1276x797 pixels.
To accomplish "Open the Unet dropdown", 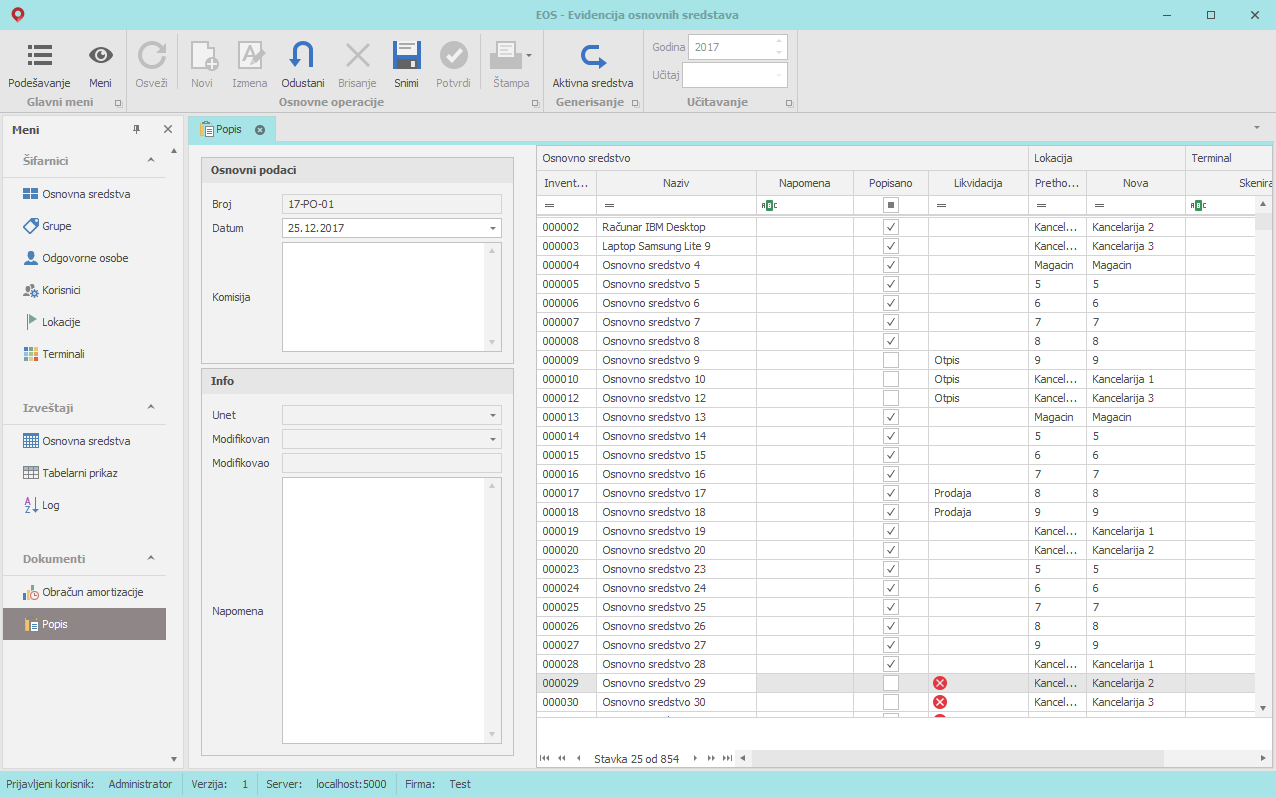I will pyautogui.click(x=493, y=415).
